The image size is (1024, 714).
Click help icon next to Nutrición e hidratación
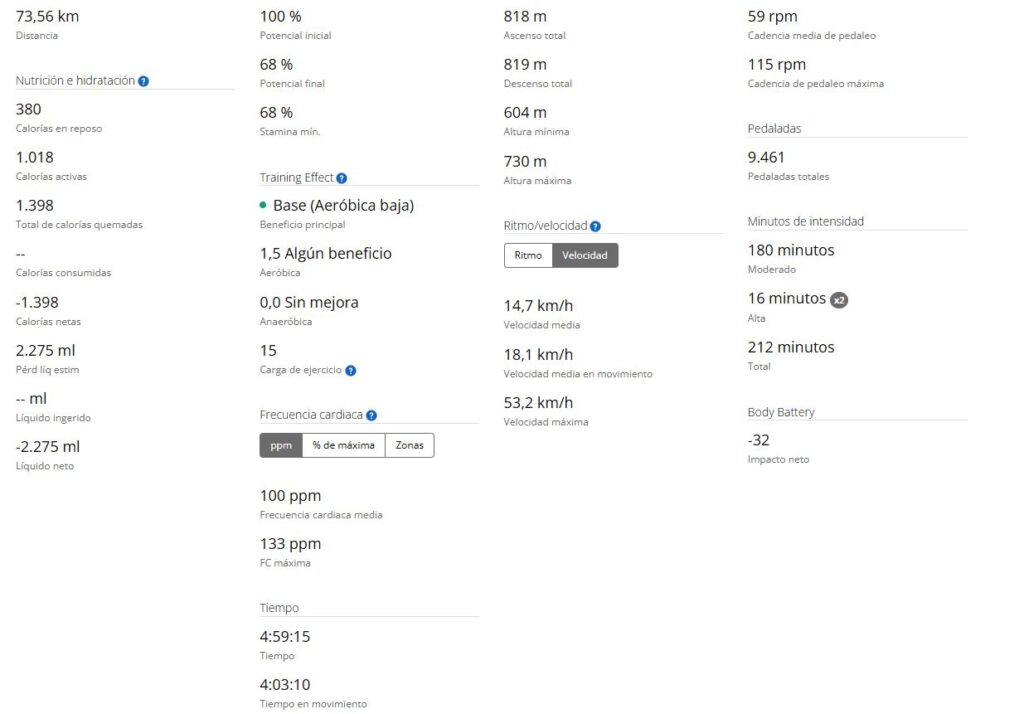coord(144,81)
